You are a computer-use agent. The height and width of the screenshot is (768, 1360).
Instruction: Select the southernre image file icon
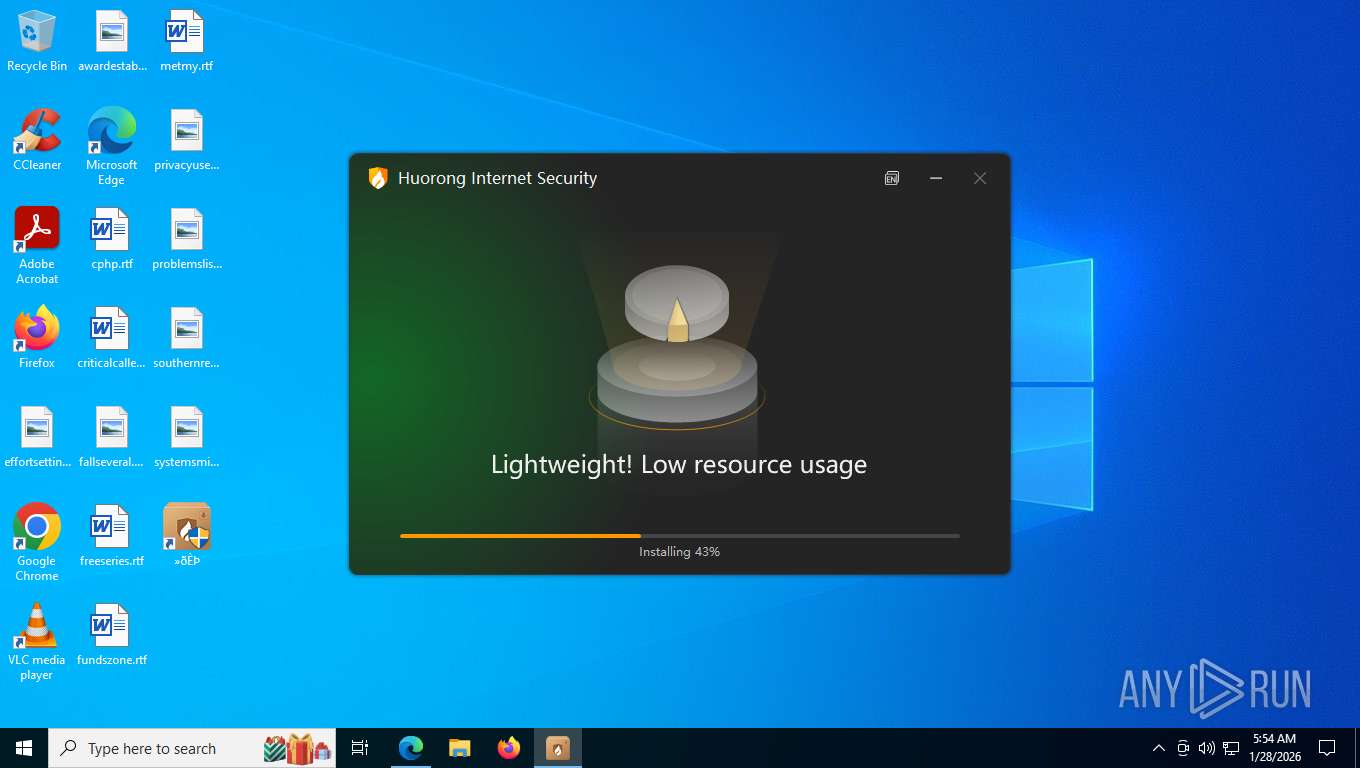pos(187,338)
